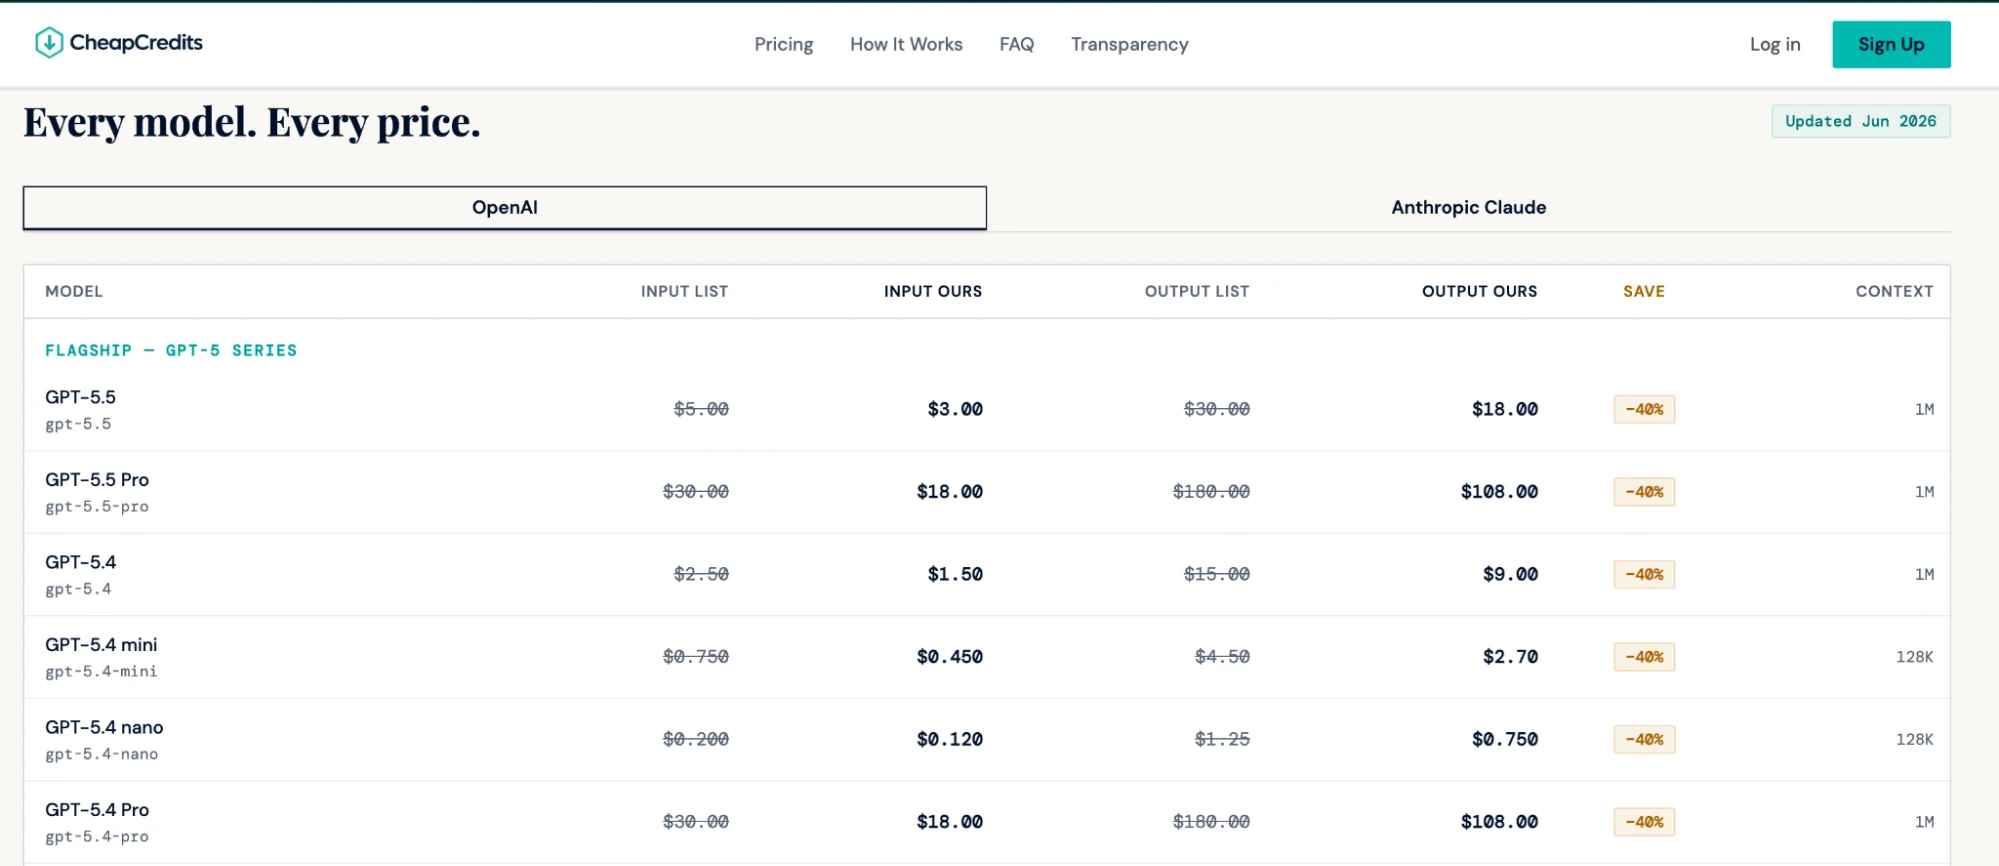Select the GPT-5.5 Pro model name
The image size is (1999, 866).
pyautogui.click(x=97, y=479)
